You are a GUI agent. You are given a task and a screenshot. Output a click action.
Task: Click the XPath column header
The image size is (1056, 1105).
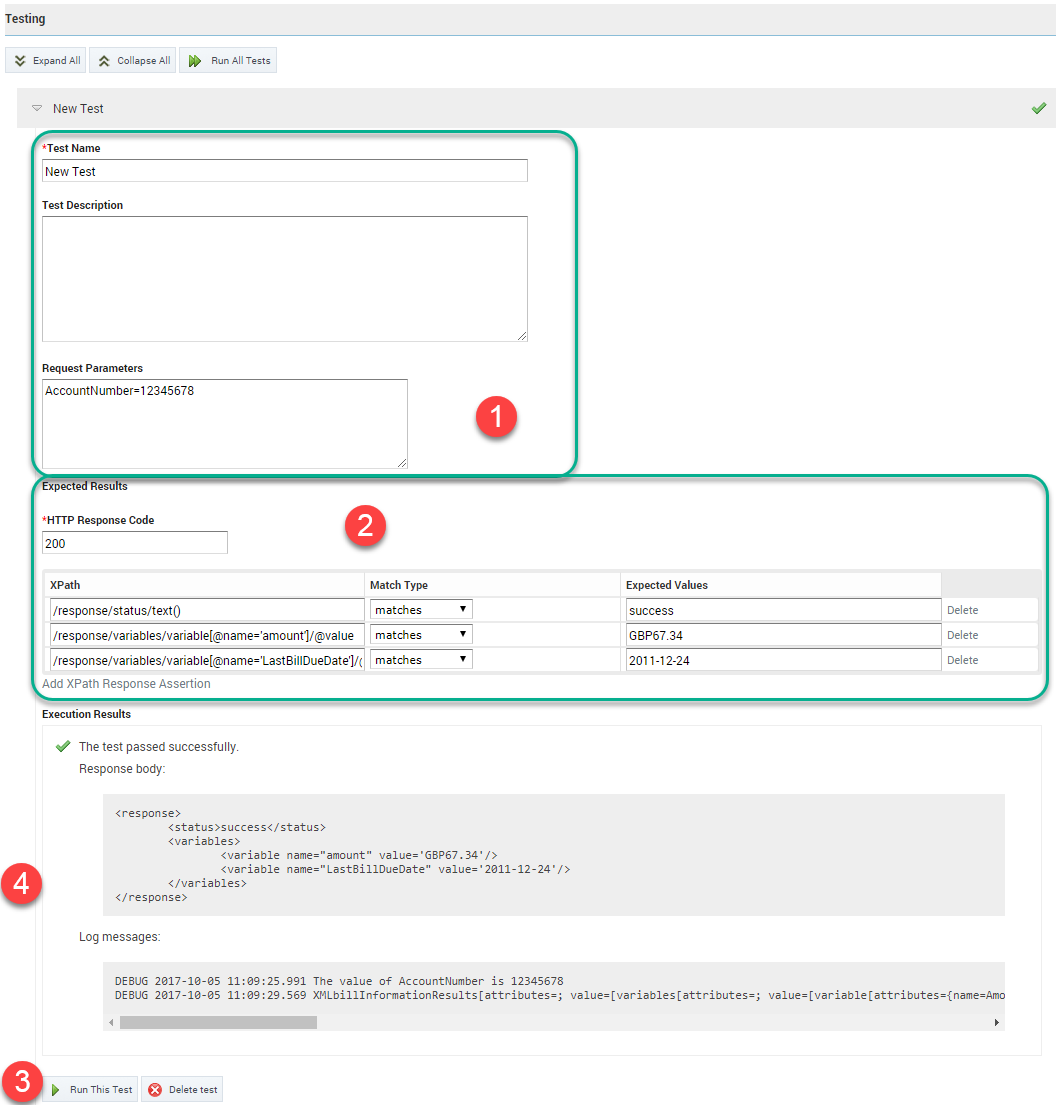(x=65, y=585)
